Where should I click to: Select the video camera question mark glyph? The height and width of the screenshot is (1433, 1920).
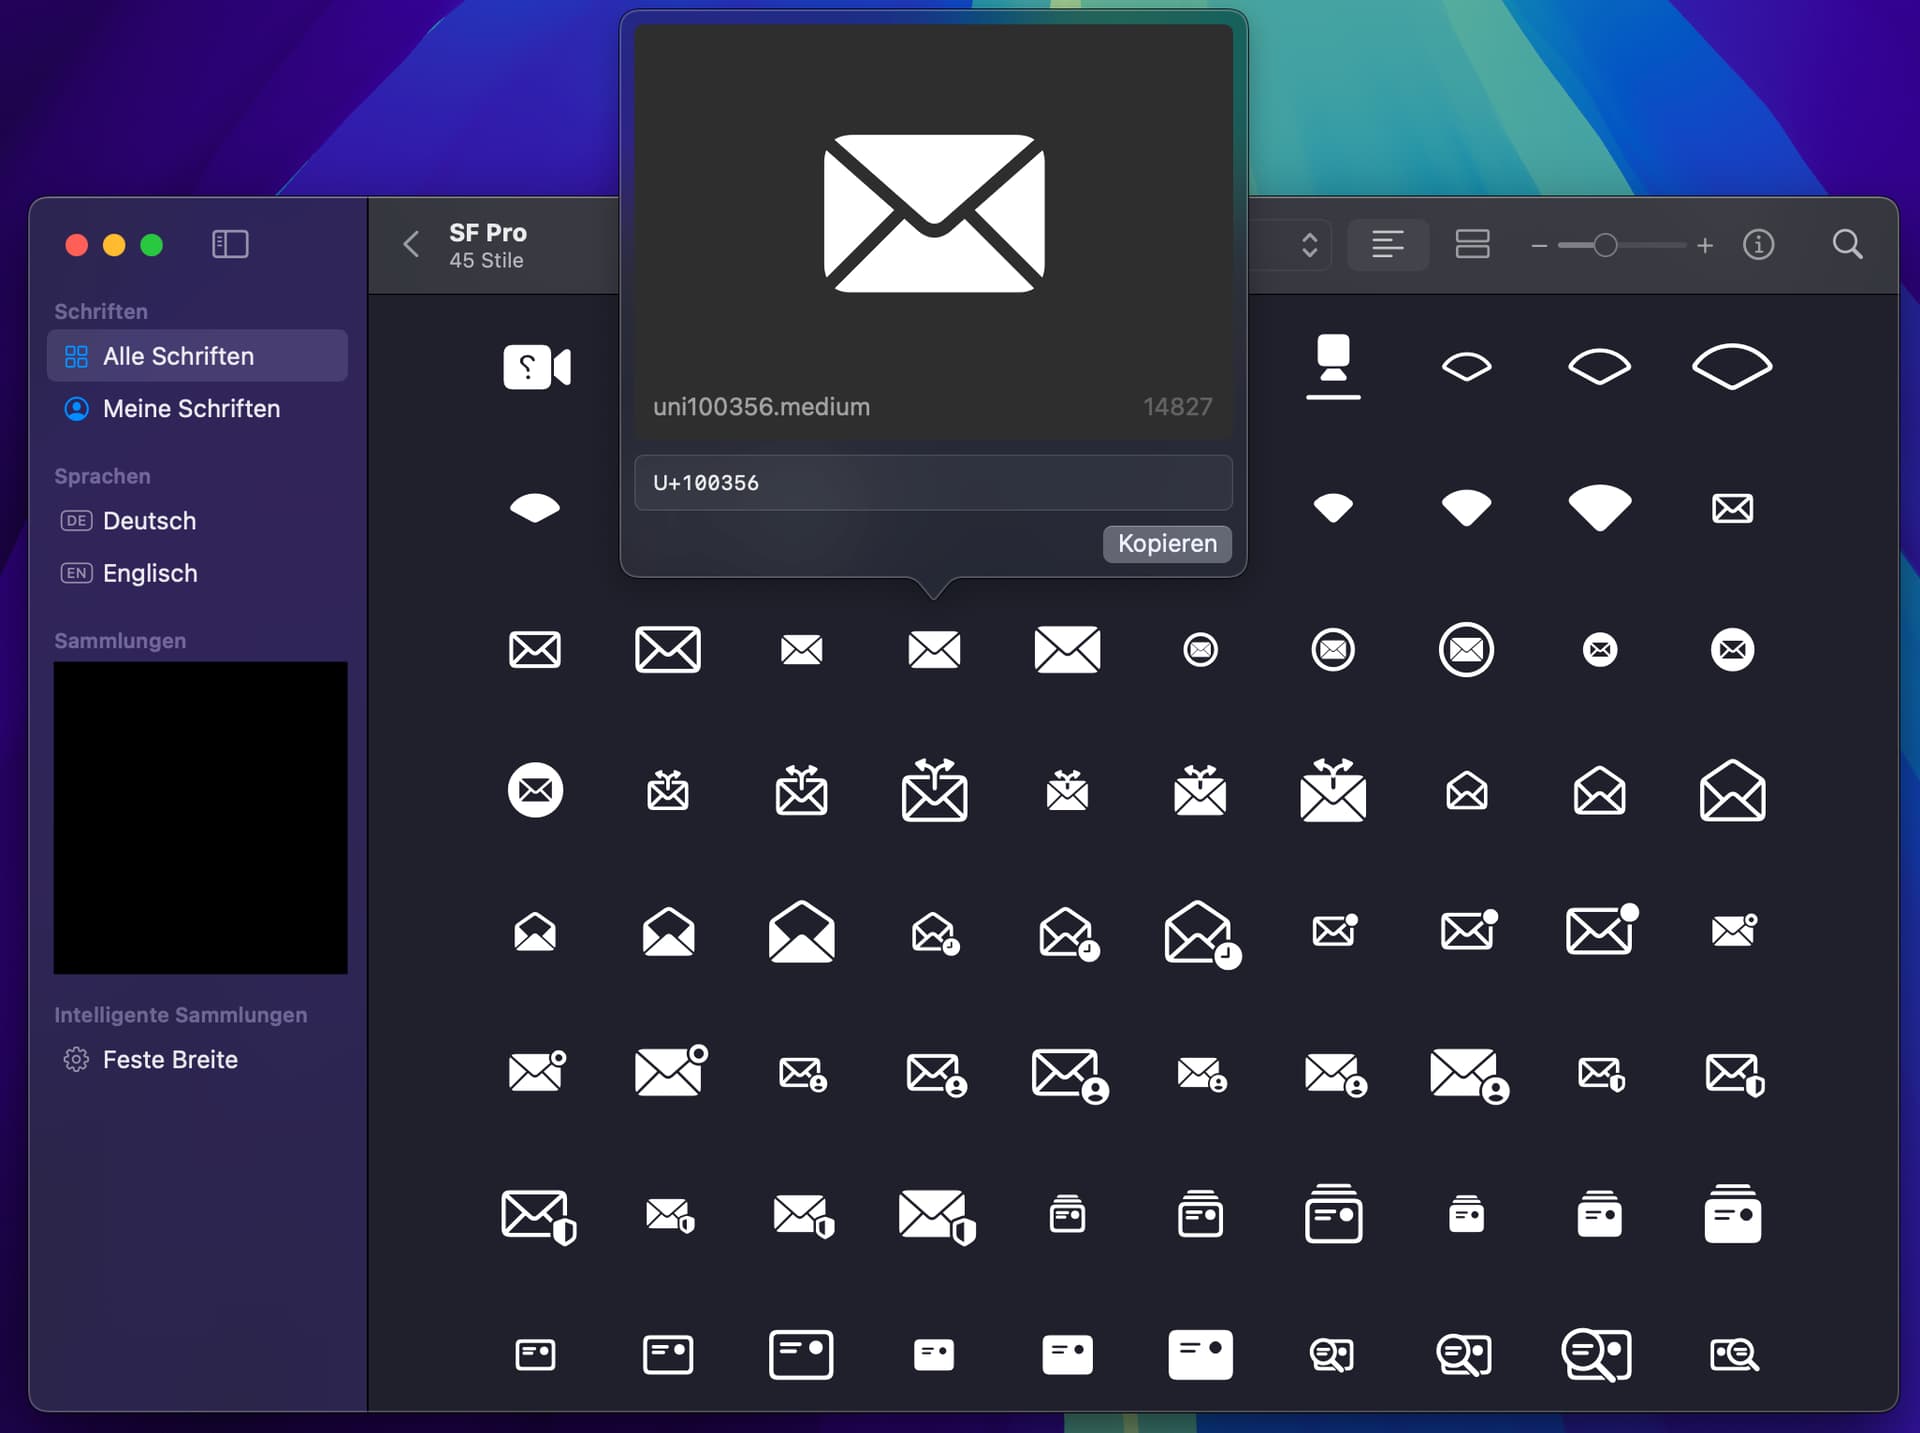536,367
